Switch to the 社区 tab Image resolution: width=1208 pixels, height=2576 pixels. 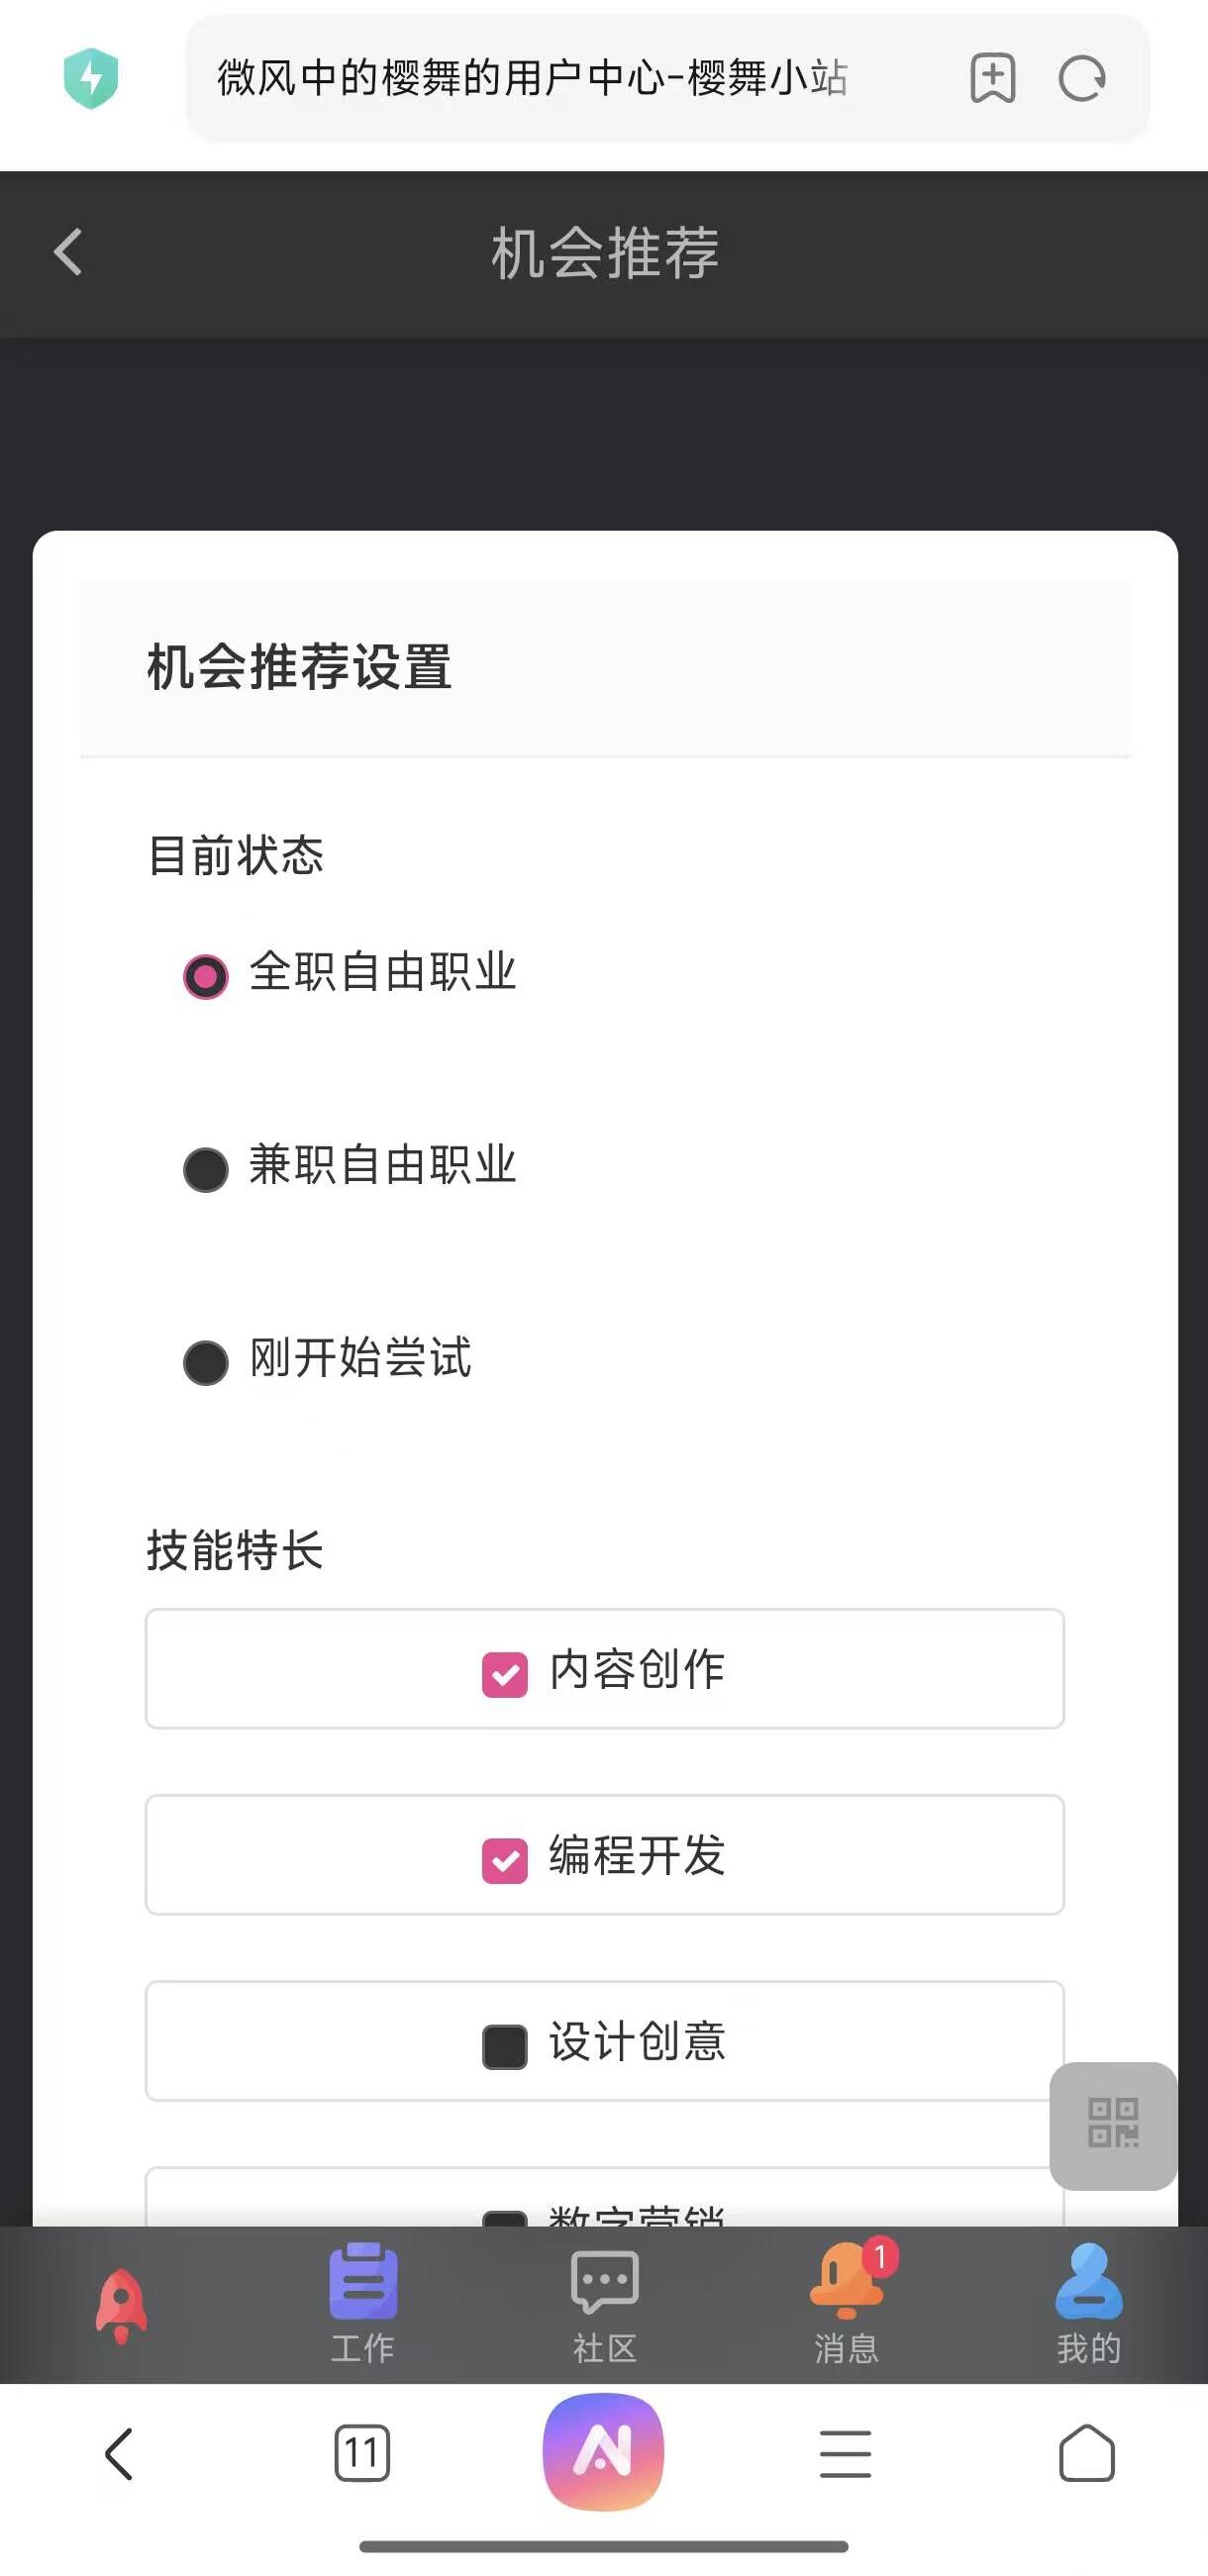604,2302
